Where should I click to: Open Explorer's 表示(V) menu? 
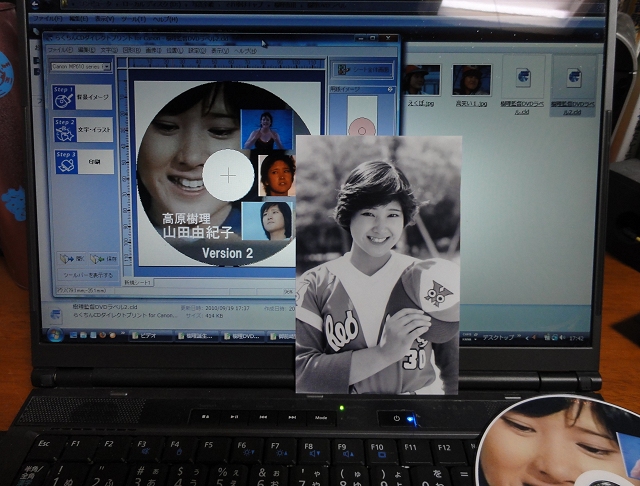click(105, 19)
